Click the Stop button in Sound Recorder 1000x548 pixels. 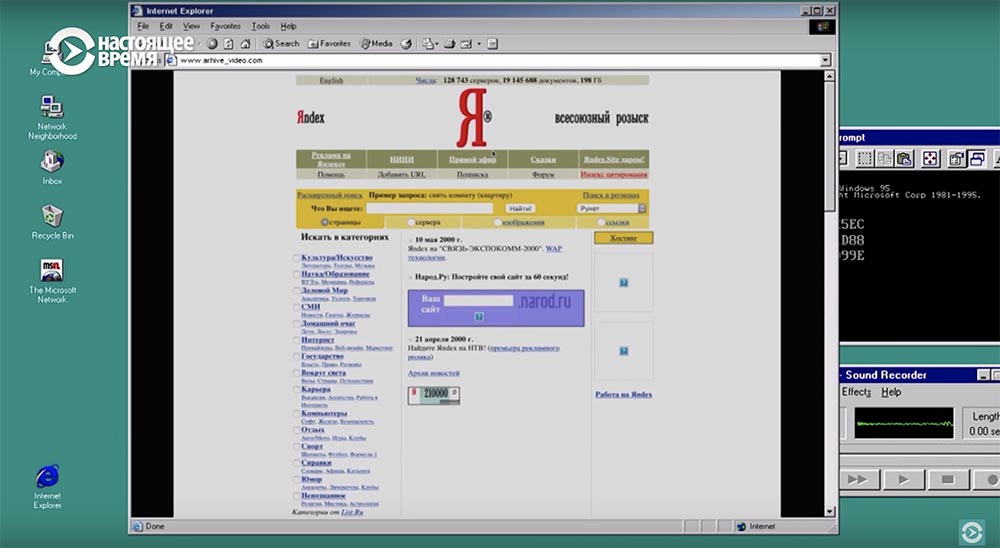pyautogui.click(x=948, y=479)
